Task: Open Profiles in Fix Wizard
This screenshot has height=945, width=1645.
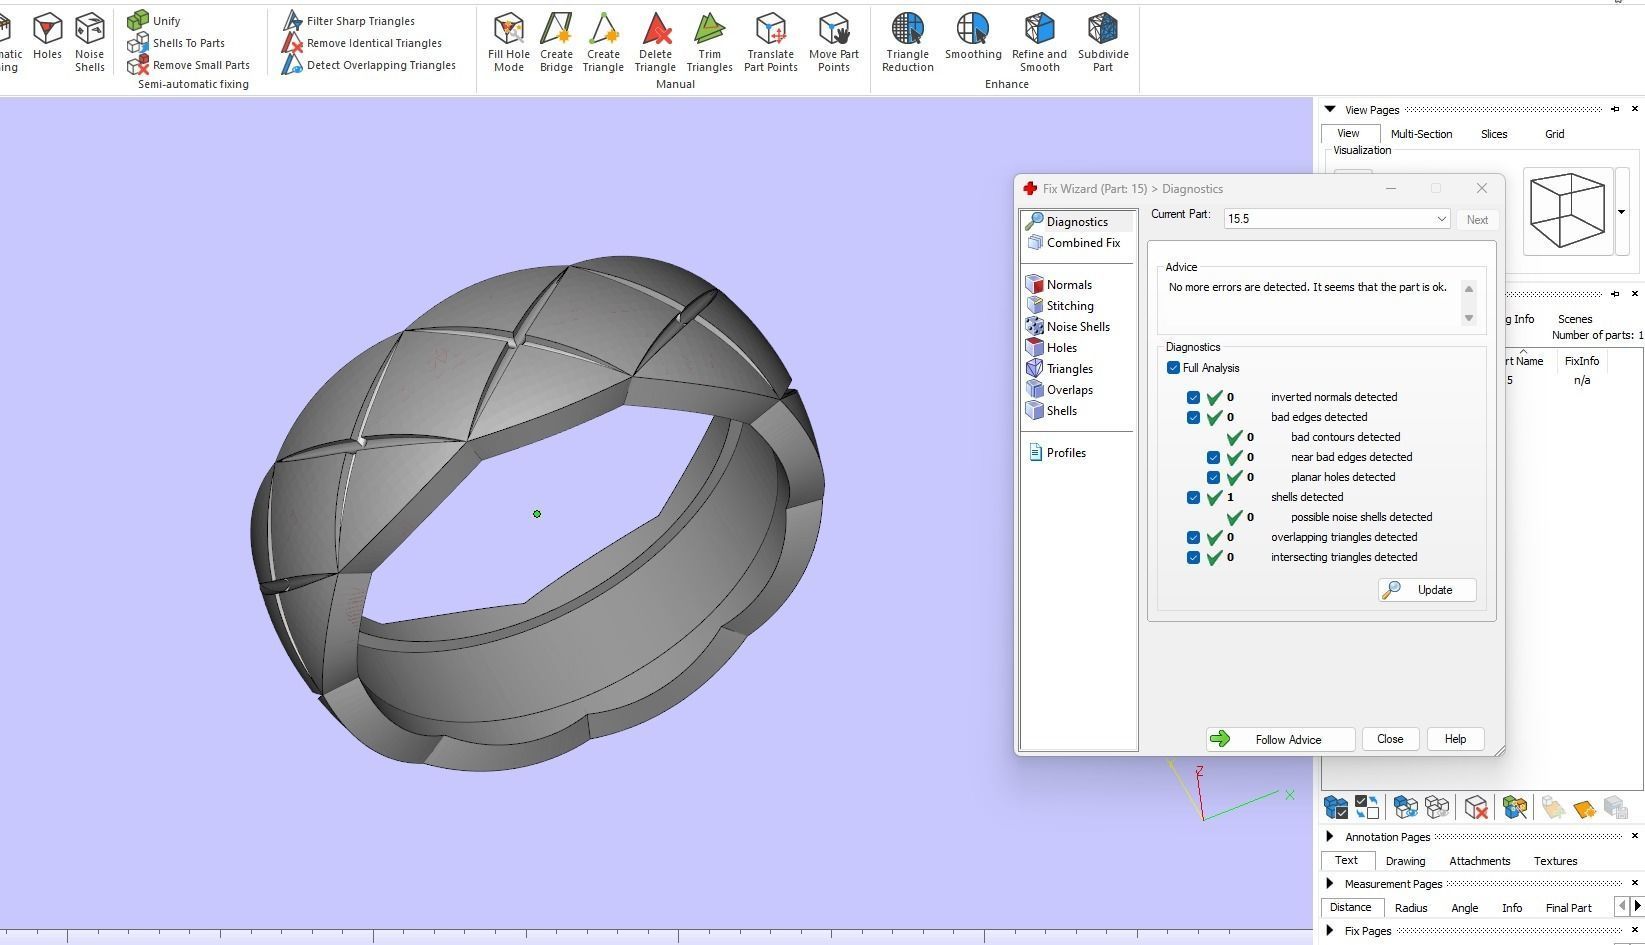Action: point(1058,453)
